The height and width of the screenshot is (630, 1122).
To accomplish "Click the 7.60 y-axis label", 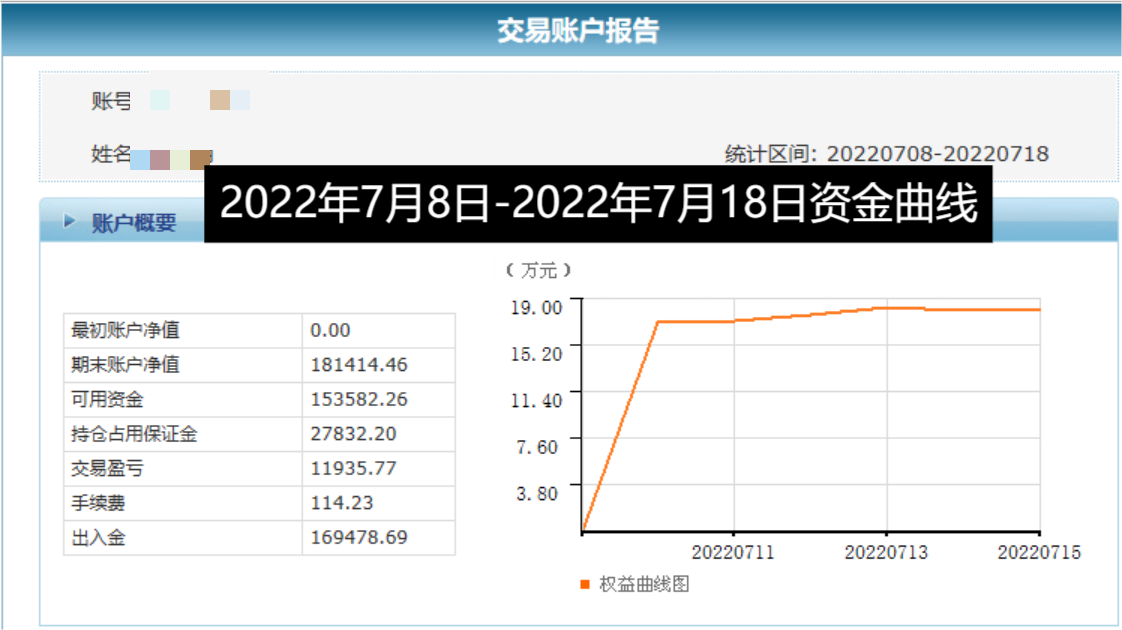I will [x=537, y=447].
